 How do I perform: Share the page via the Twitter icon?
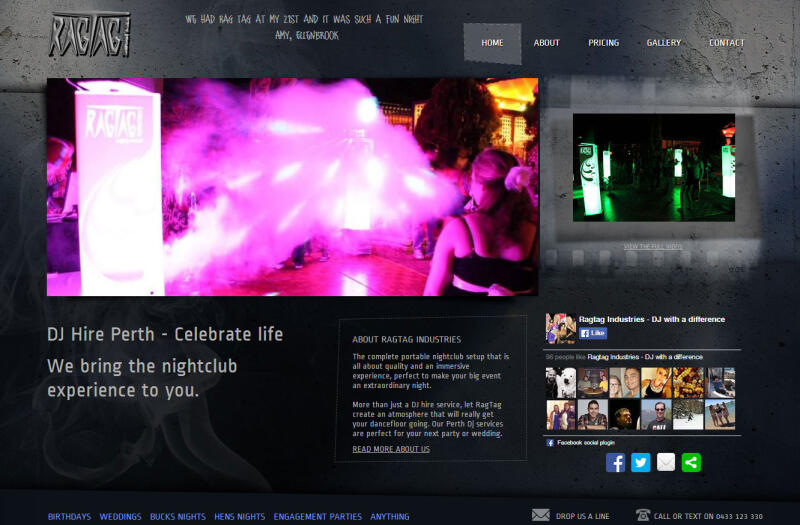pos(641,463)
